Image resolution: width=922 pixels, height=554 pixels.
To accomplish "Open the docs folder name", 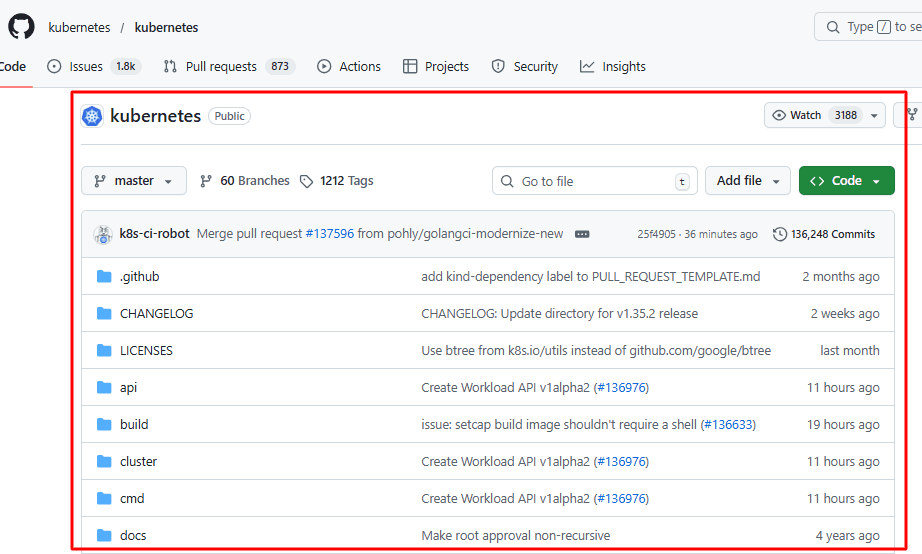I will [133, 536].
